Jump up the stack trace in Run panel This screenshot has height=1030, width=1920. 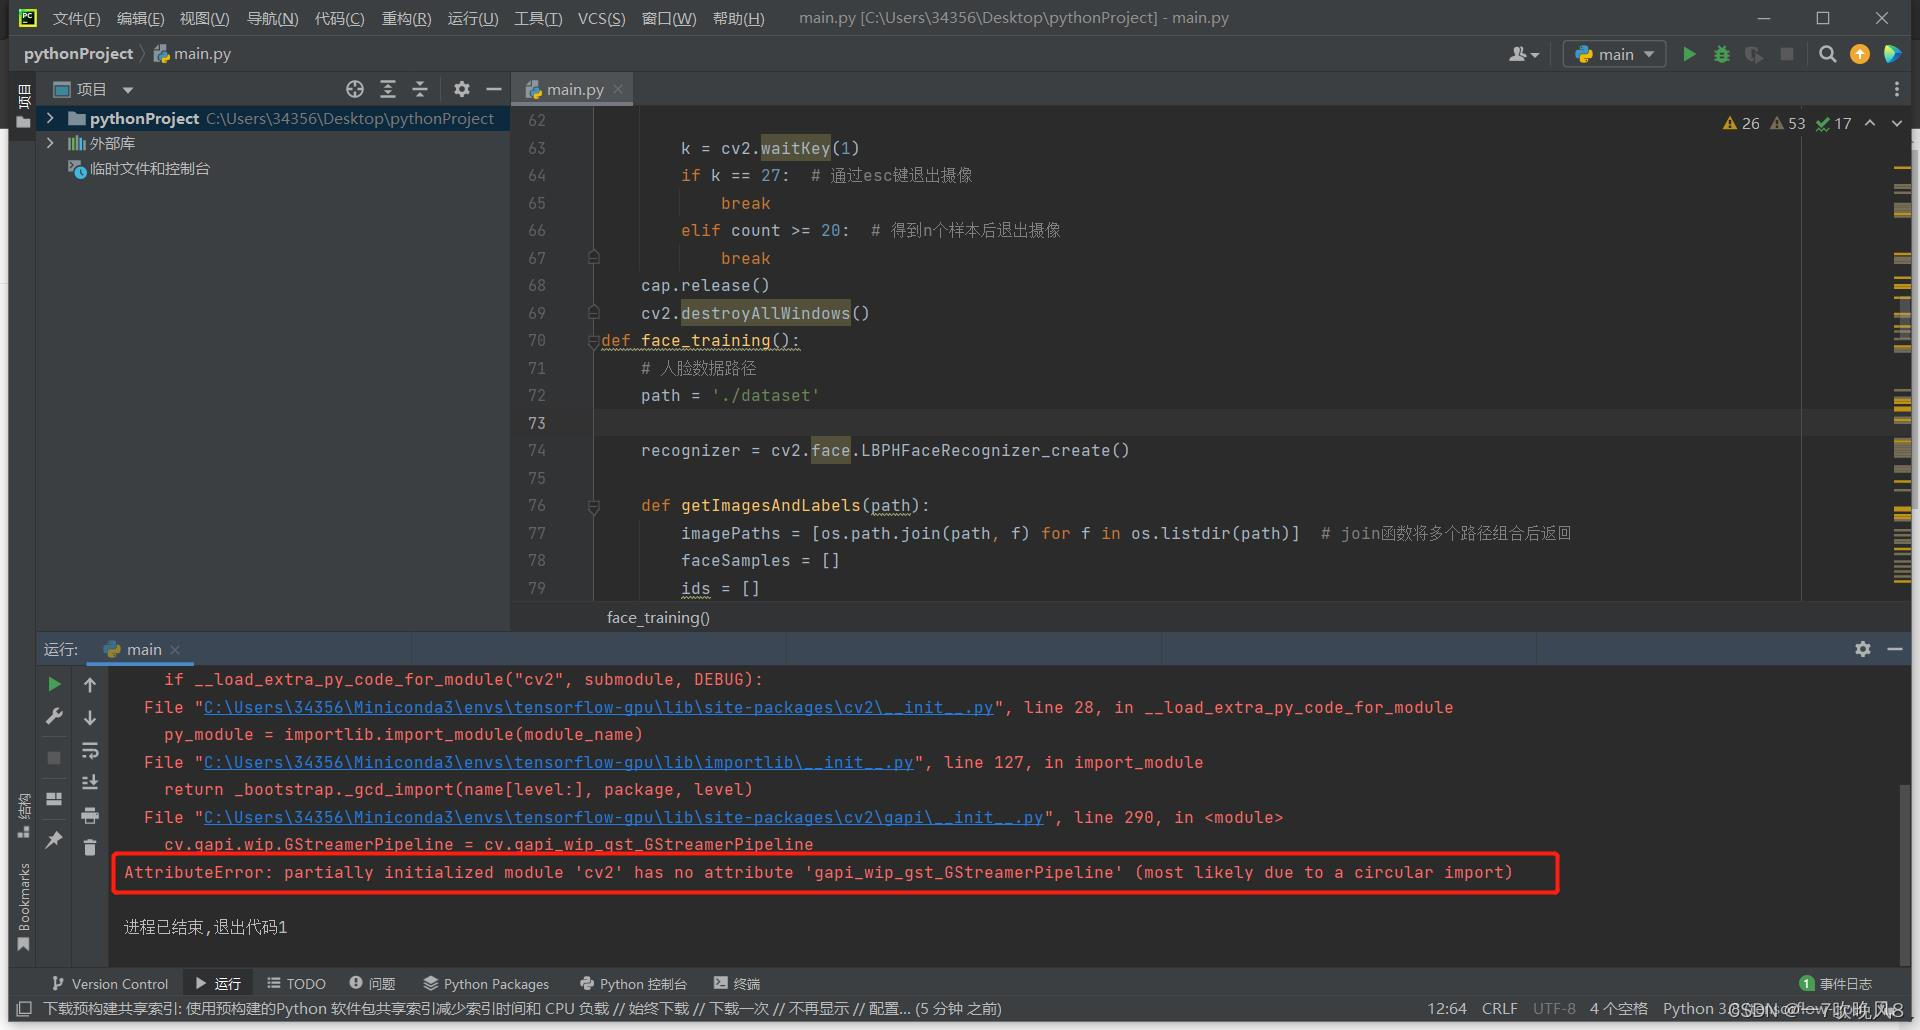(90, 685)
